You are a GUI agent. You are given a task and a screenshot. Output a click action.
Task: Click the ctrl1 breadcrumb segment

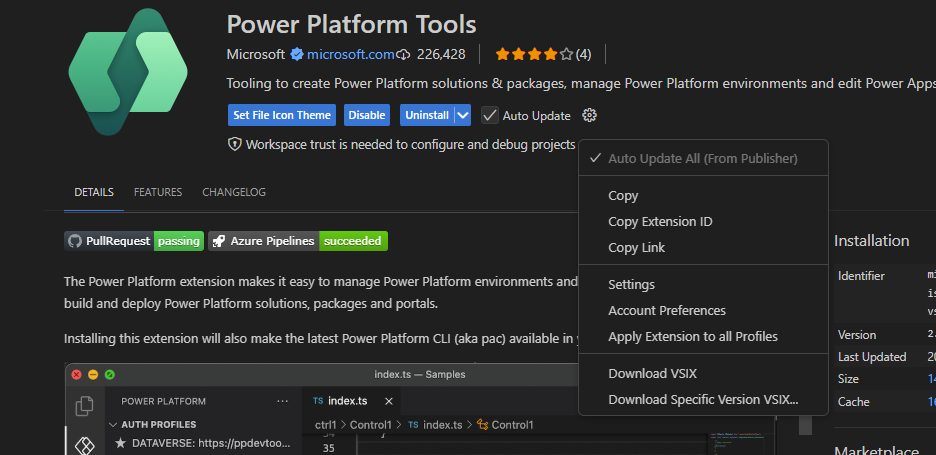tap(326, 425)
